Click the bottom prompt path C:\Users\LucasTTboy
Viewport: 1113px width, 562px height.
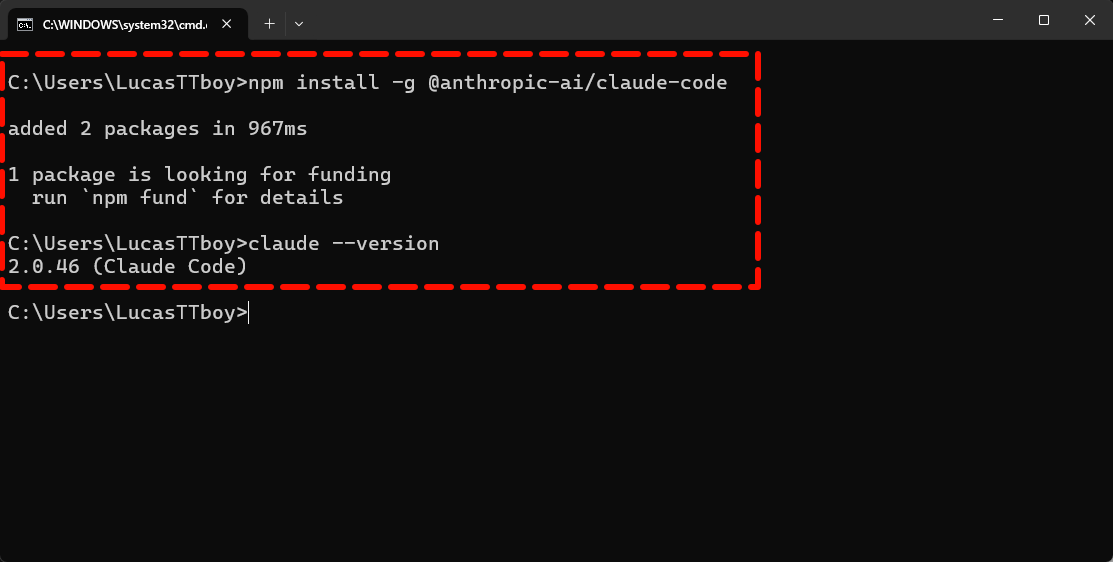click(x=120, y=313)
